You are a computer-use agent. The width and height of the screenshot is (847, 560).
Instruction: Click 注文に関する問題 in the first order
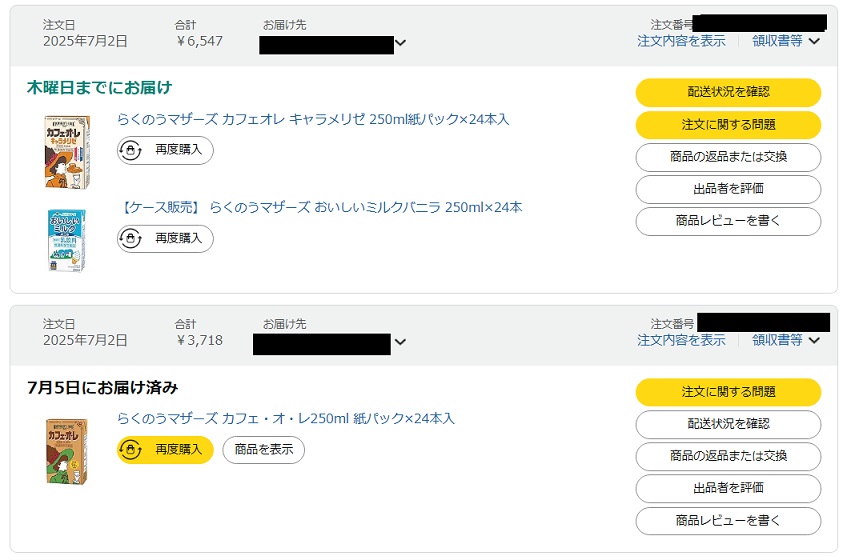[728, 125]
